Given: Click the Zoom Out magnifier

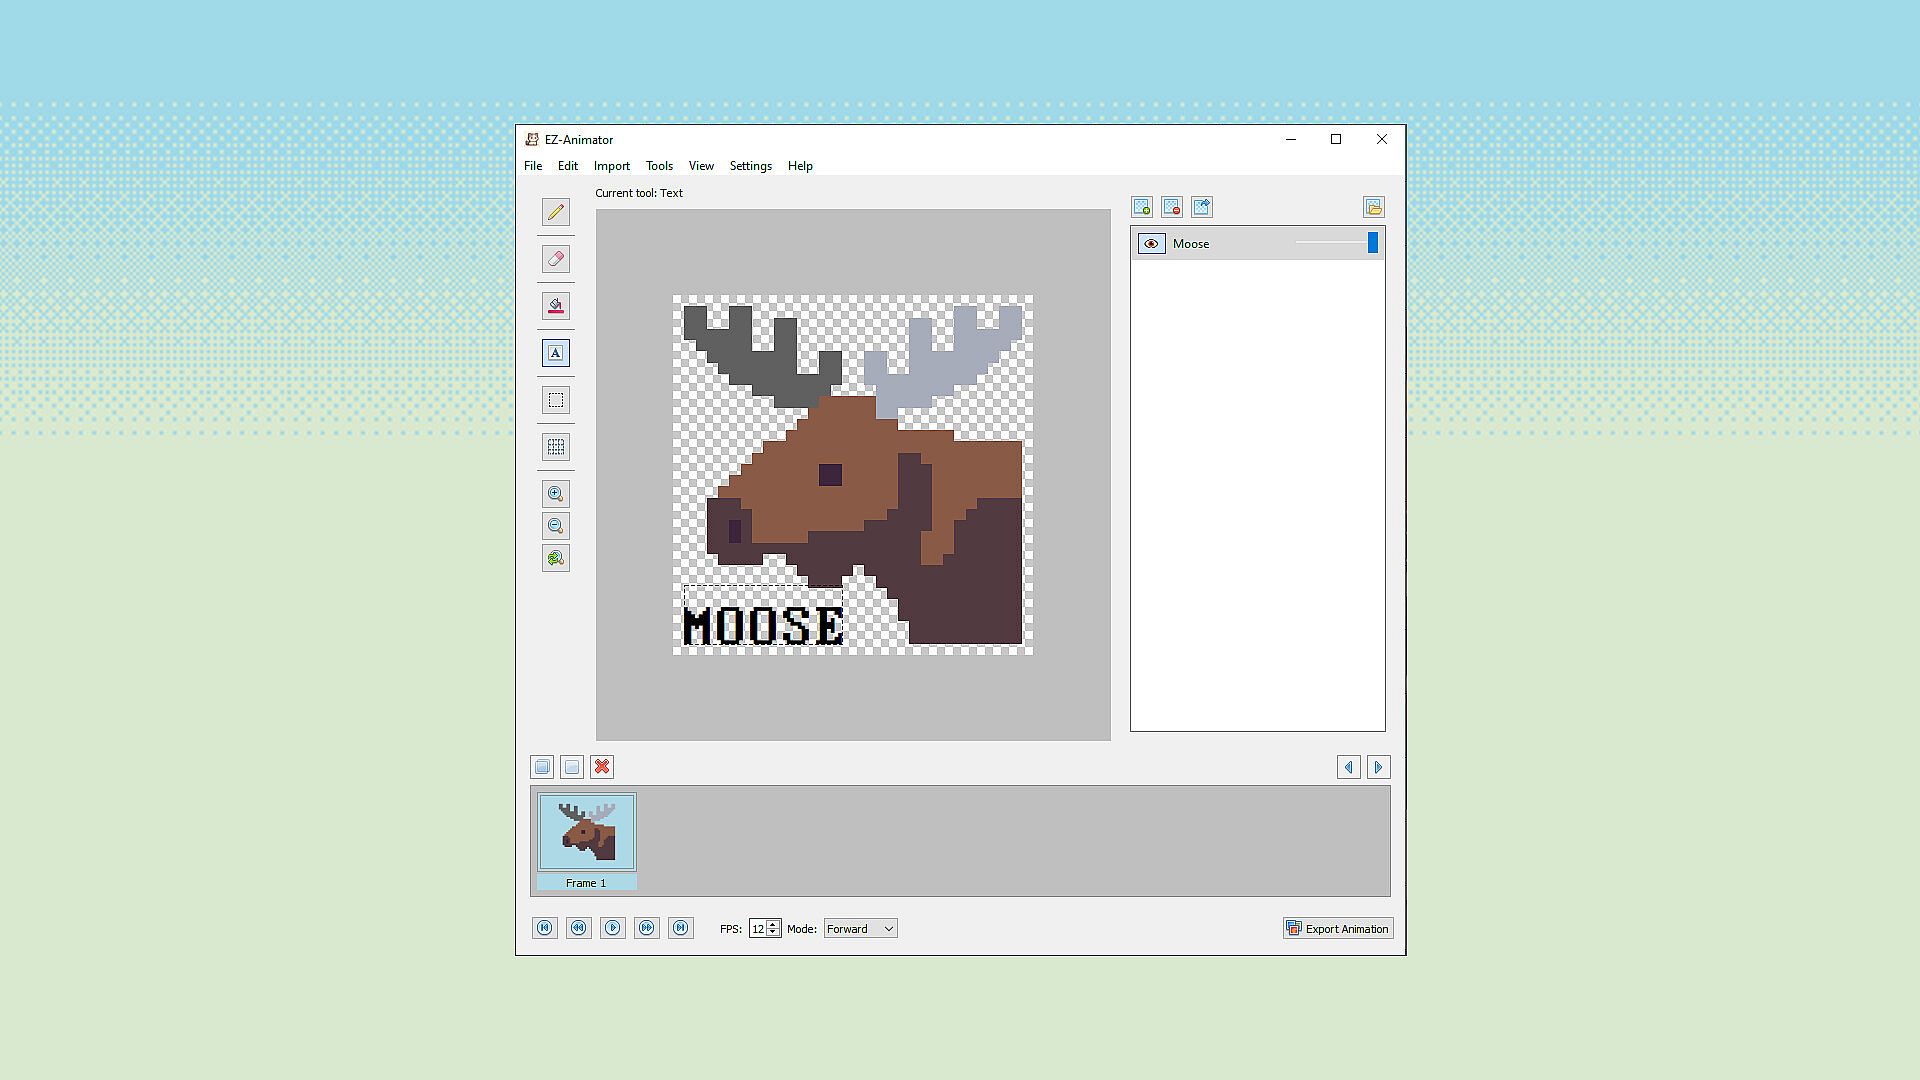Looking at the screenshot, I should (556, 526).
